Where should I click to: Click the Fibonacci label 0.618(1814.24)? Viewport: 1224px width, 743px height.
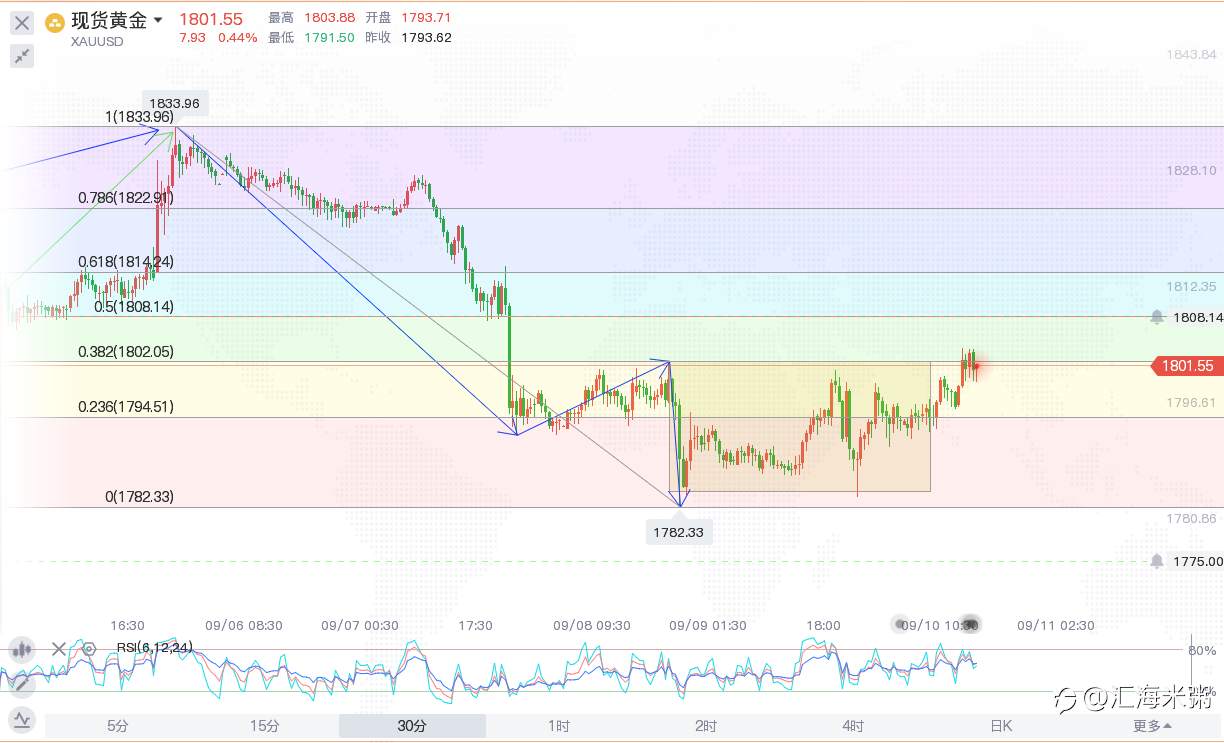coord(126,262)
